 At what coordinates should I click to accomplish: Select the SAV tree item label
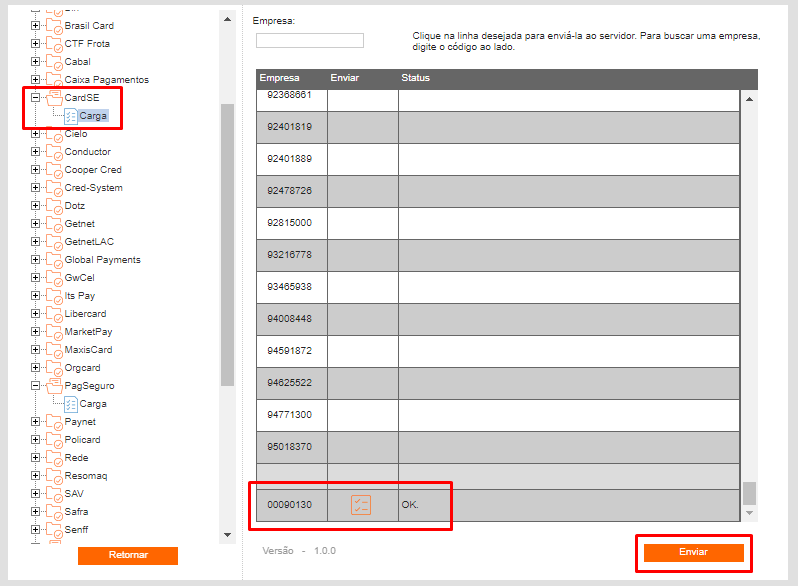[x=74, y=494]
